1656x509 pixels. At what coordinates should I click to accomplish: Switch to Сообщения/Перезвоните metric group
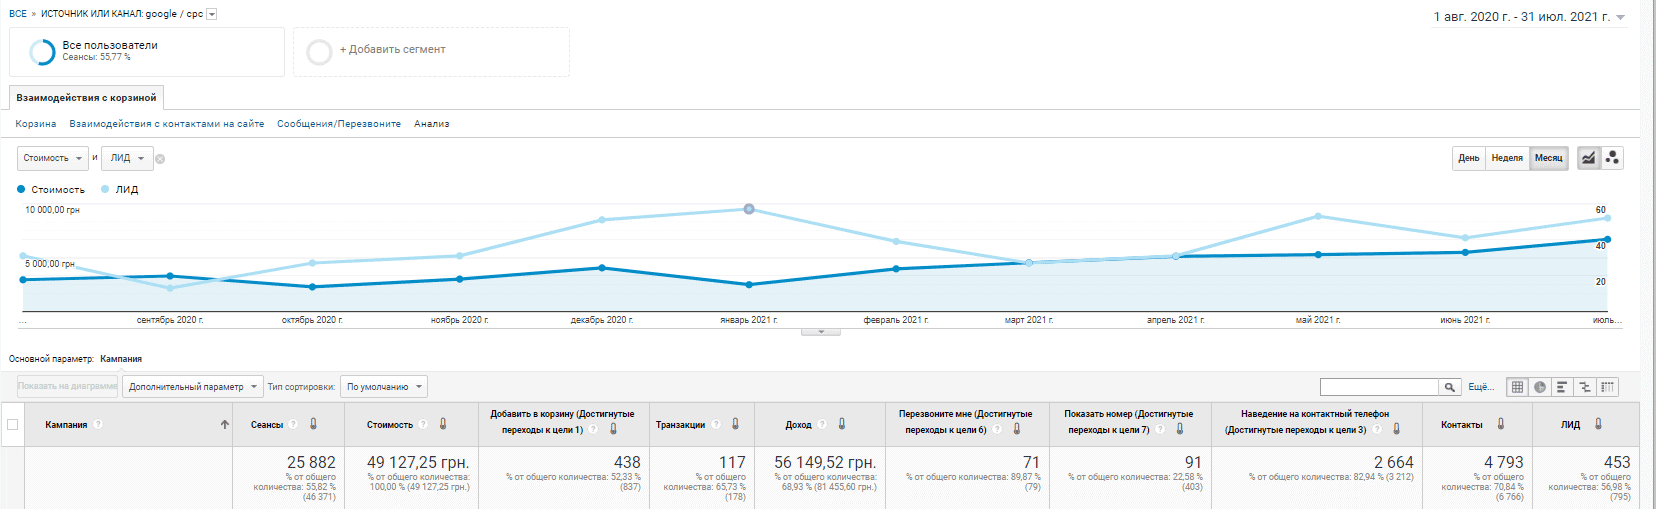[339, 124]
